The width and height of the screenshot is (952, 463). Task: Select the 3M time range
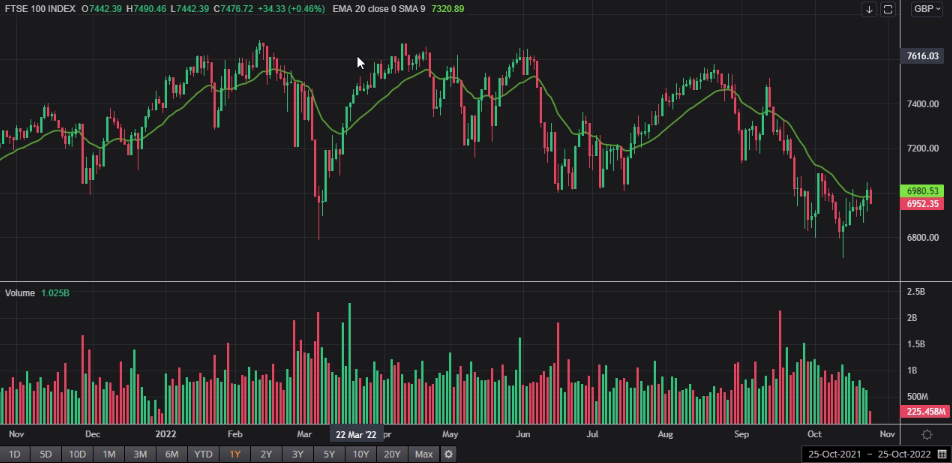[140, 454]
